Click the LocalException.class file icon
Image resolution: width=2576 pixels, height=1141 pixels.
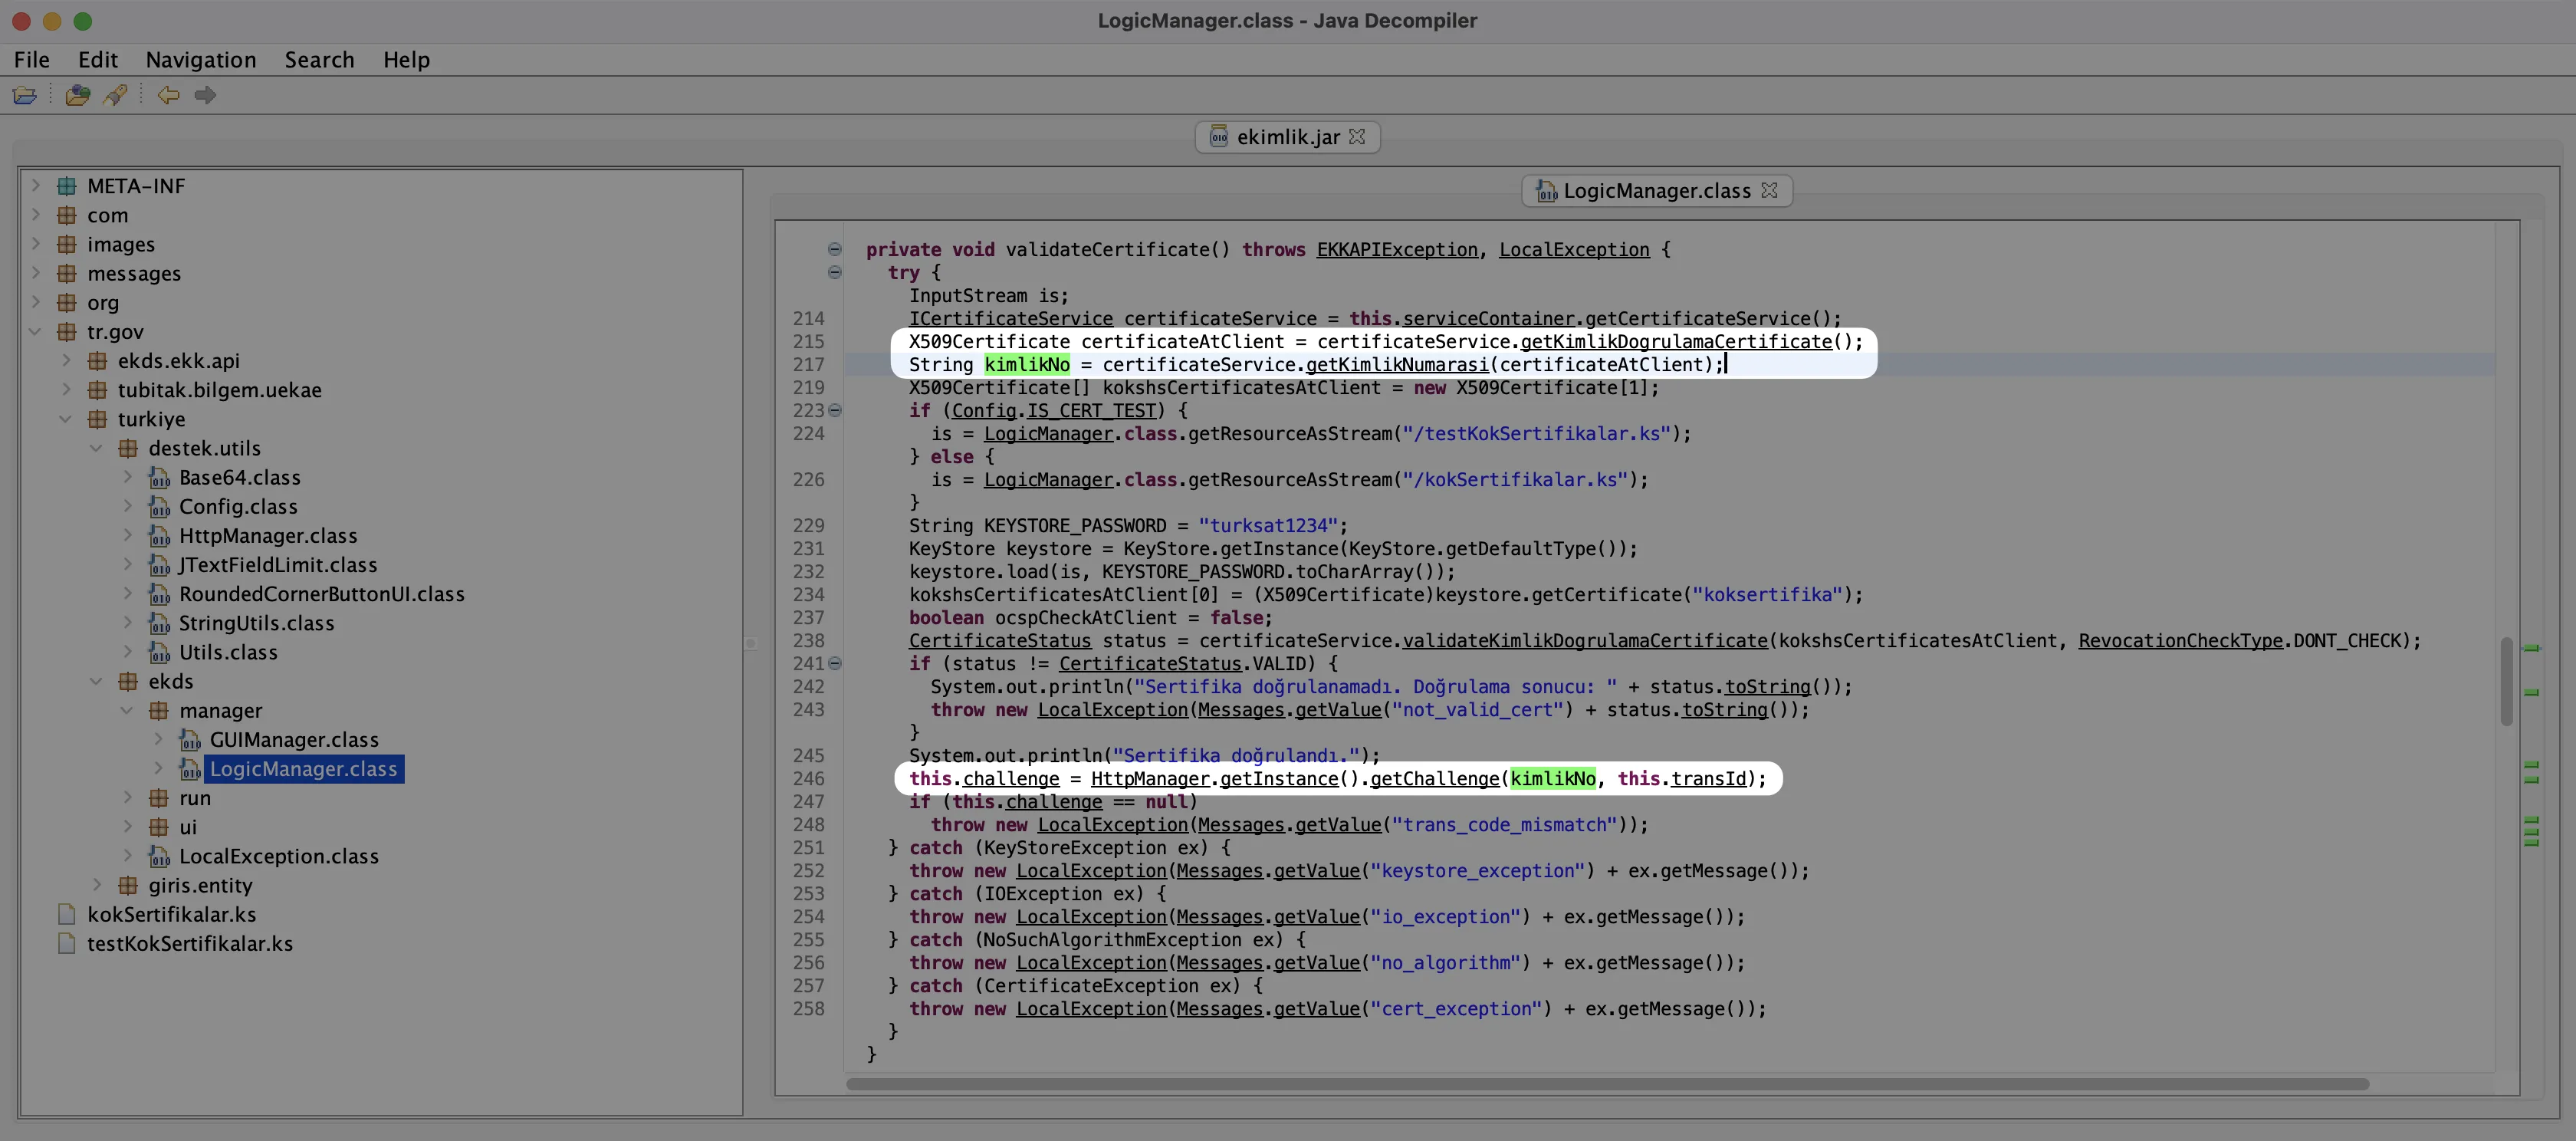coord(159,856)
